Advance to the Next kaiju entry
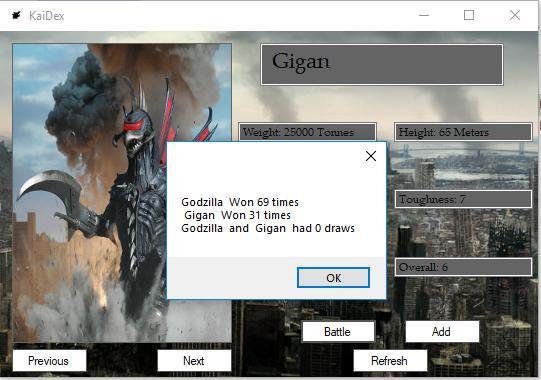The image size is (541, 380). pos(194,361)
